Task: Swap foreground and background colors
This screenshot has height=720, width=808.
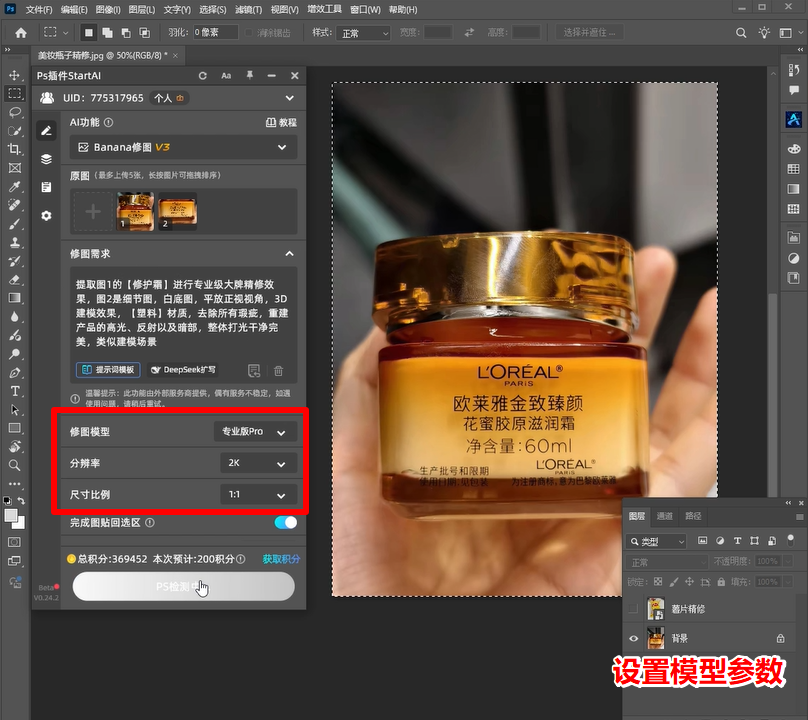Action: (21, 500)
